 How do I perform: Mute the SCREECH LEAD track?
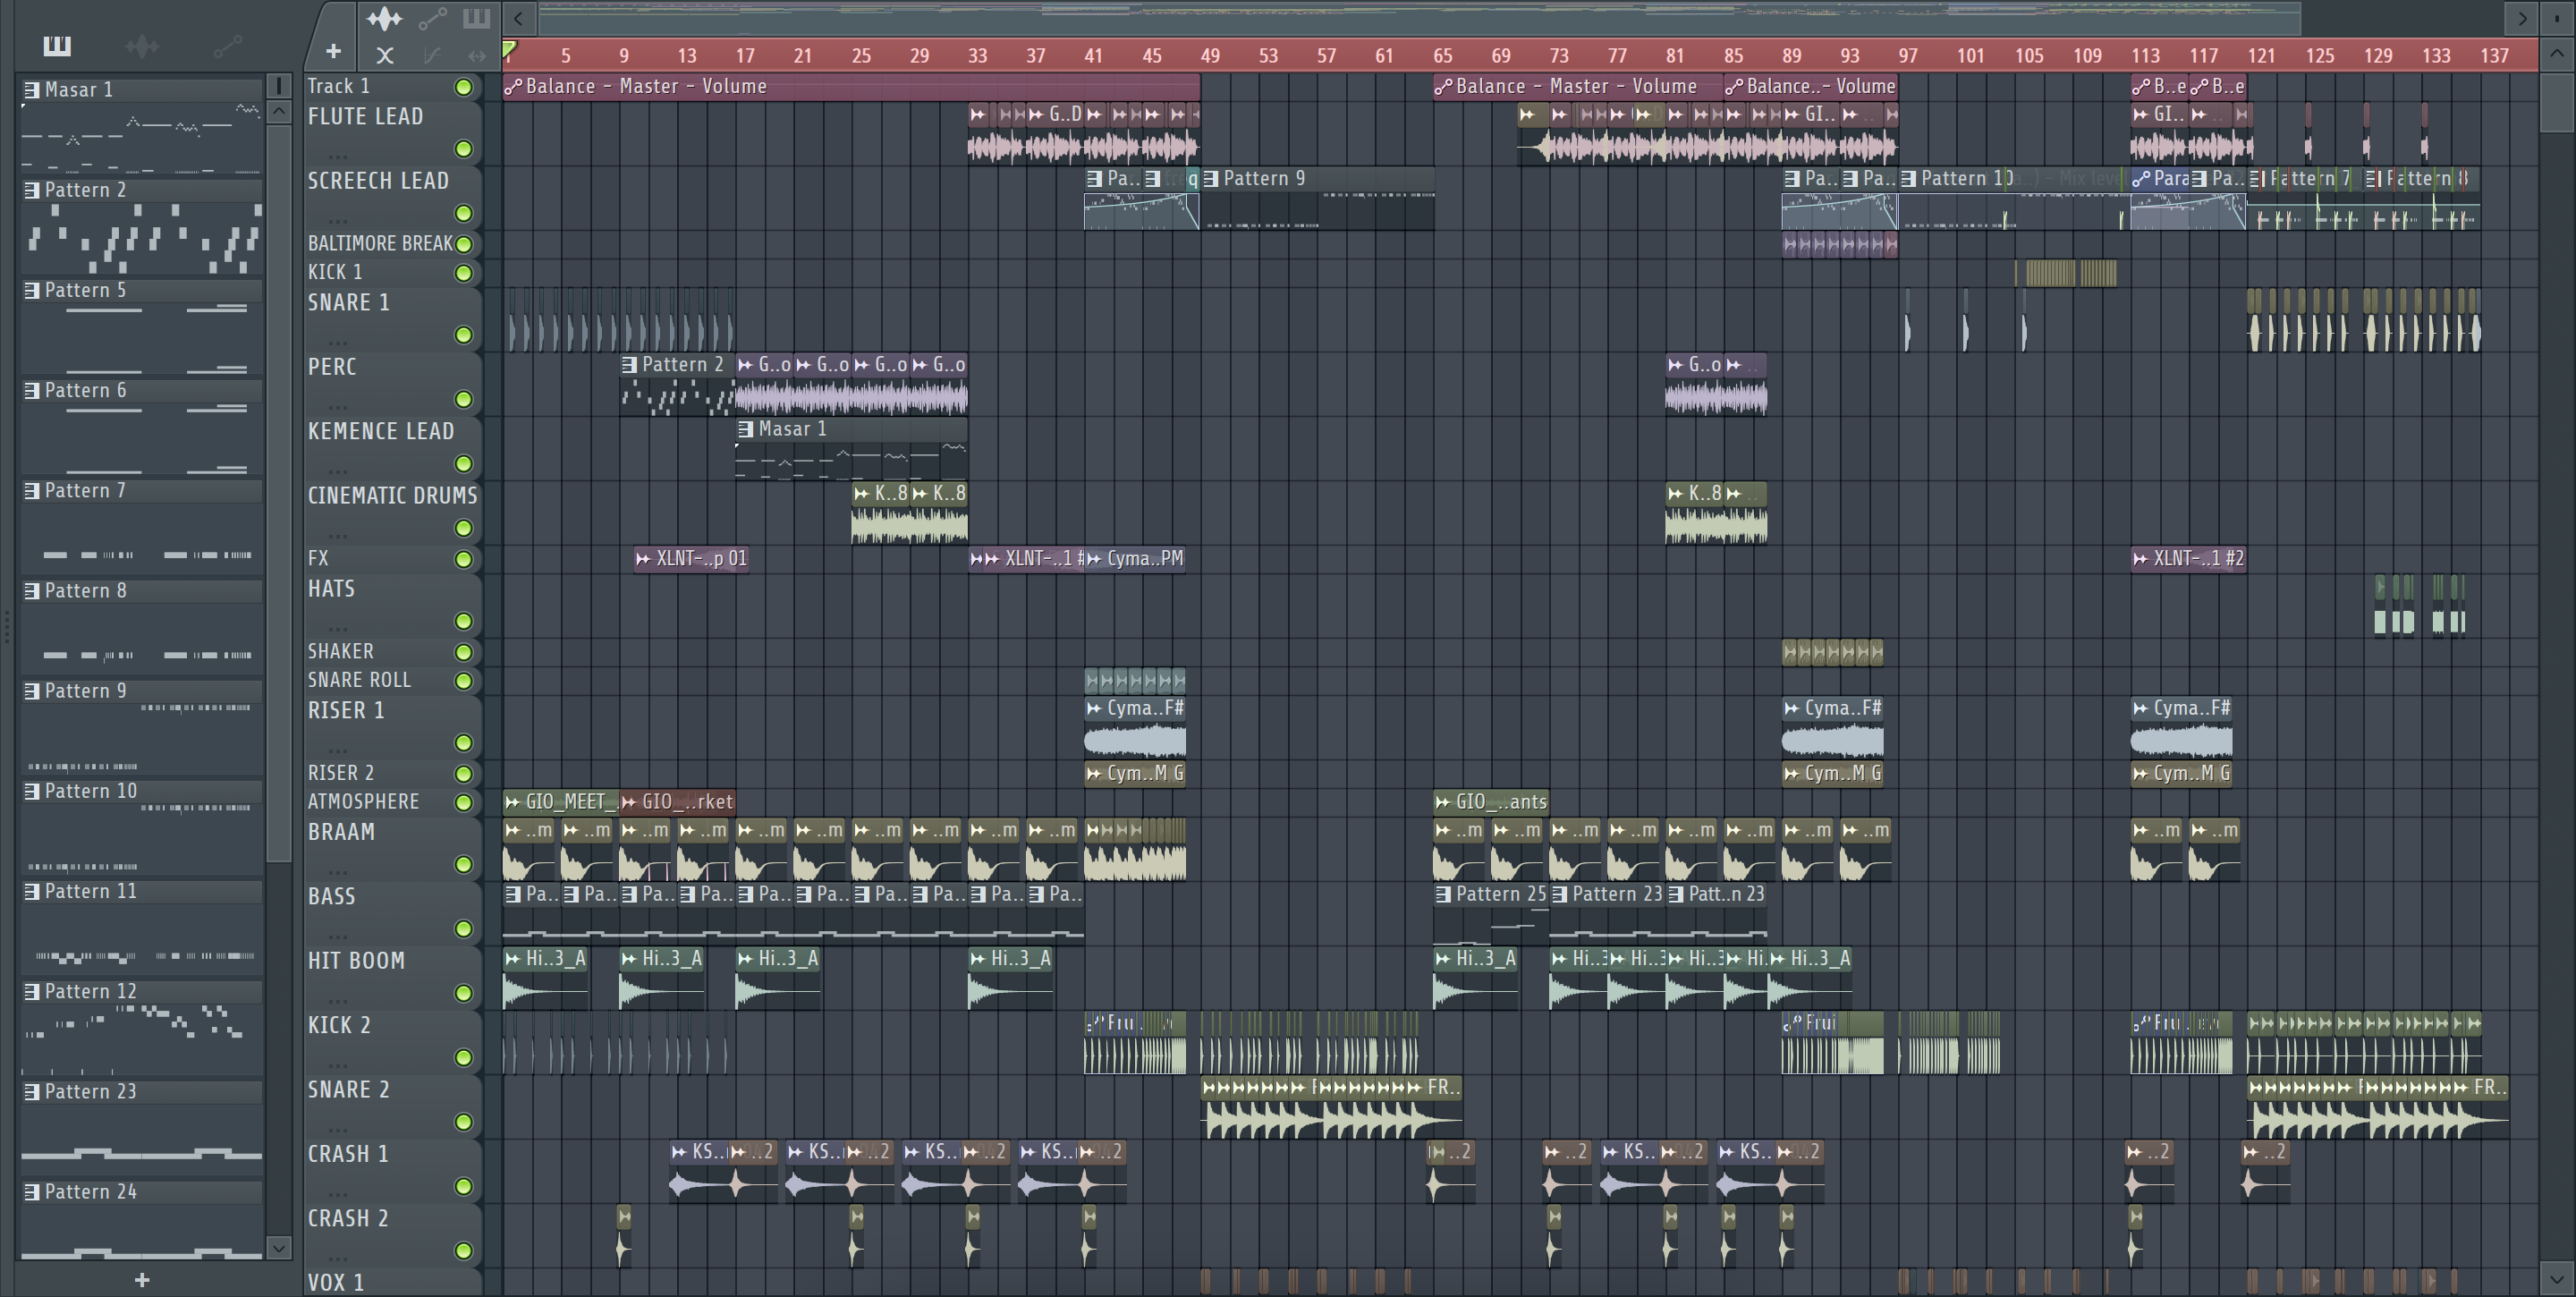[463, 213]
